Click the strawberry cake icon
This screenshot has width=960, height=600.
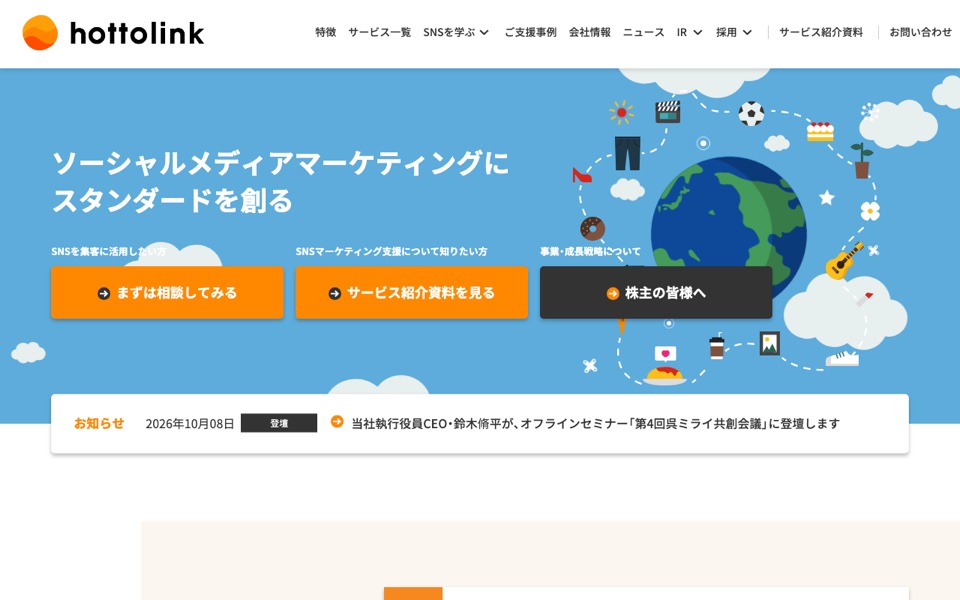click(x=820, y=131)
